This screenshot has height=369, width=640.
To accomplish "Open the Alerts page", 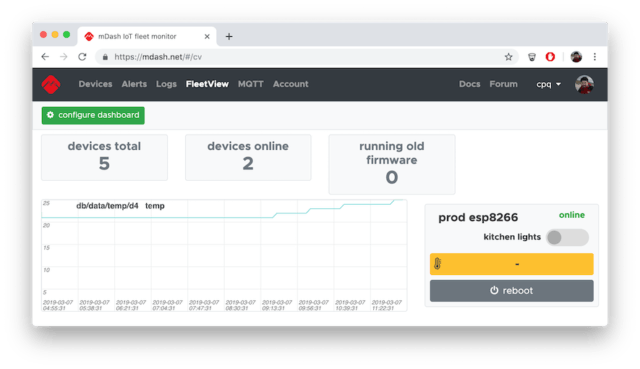I will [134, 84].
